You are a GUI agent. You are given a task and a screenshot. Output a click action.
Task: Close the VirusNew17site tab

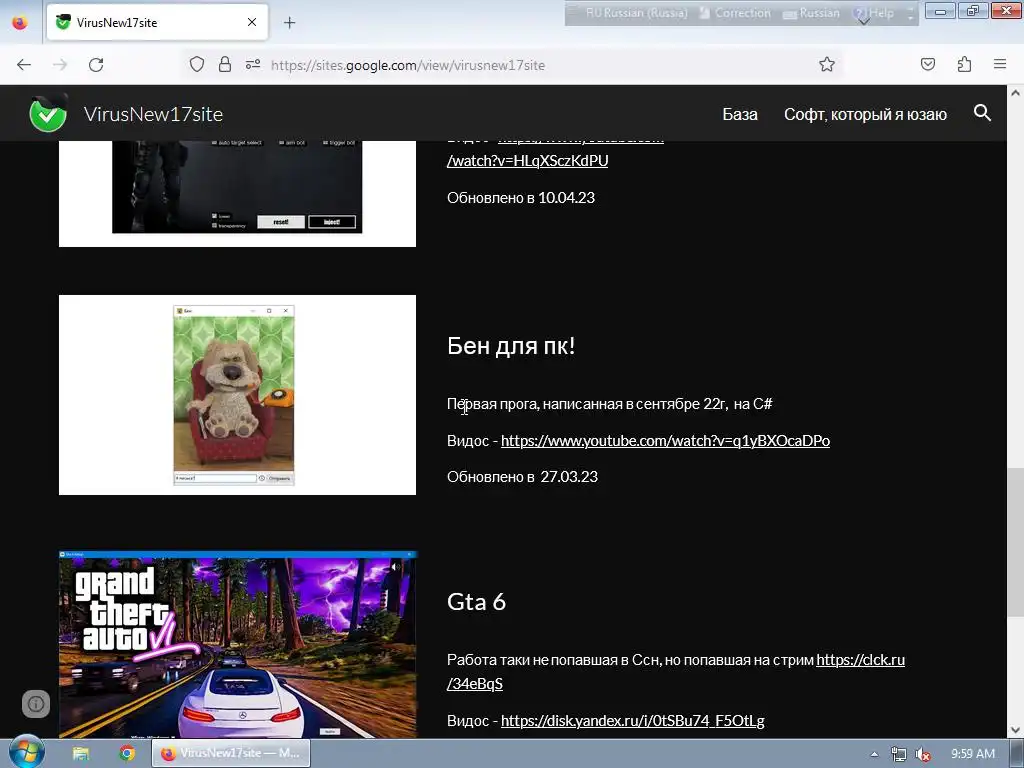pos(252,22)
